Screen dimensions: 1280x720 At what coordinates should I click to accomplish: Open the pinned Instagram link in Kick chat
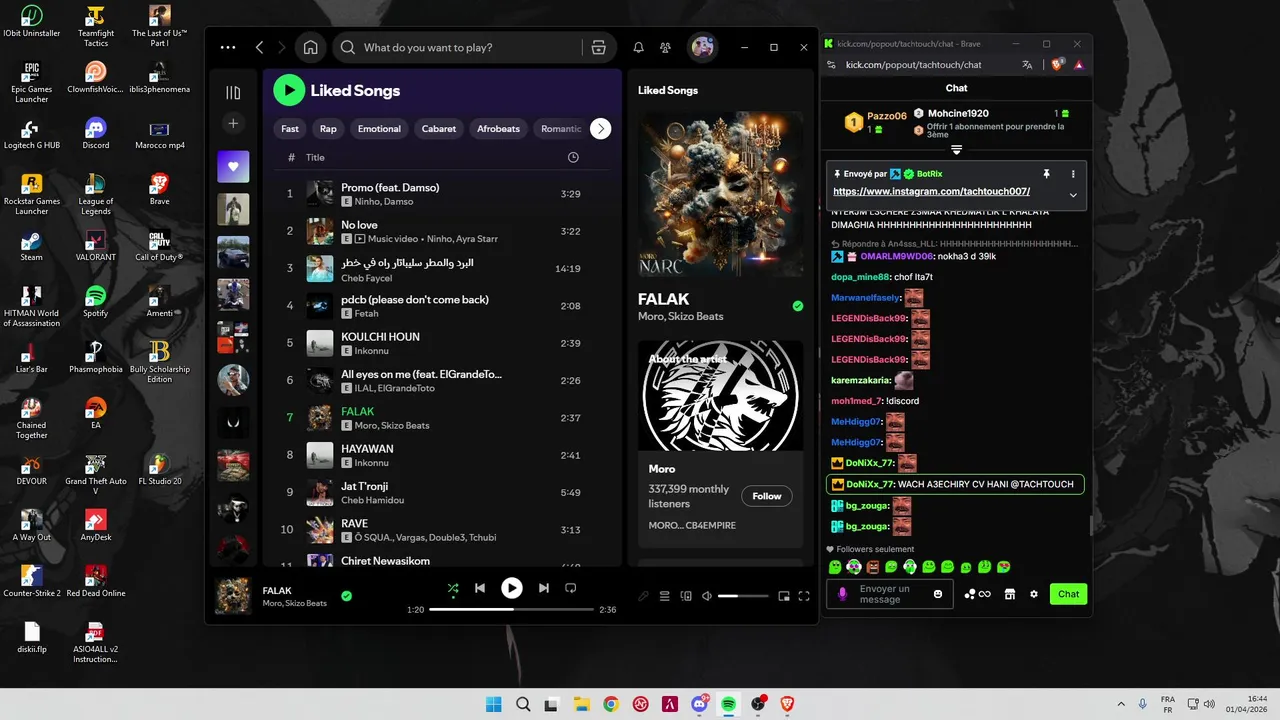click(931, 191)
